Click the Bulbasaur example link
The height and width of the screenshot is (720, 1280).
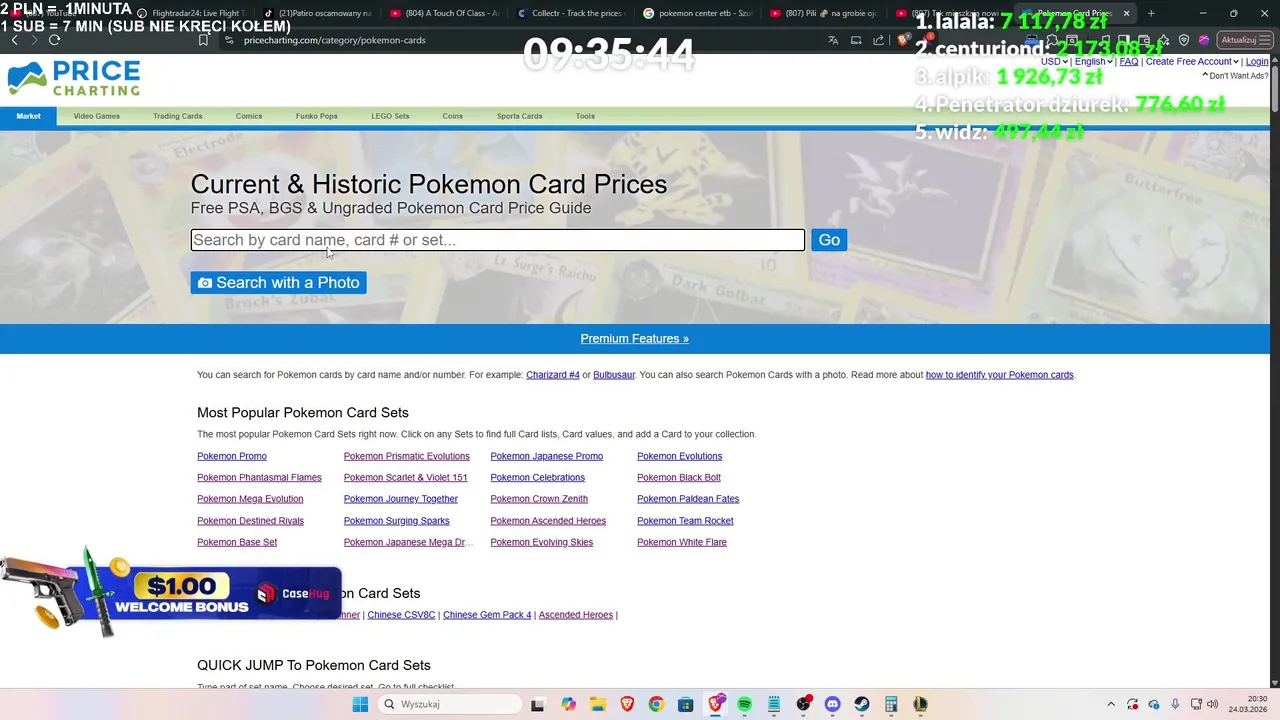click(614, 375)
